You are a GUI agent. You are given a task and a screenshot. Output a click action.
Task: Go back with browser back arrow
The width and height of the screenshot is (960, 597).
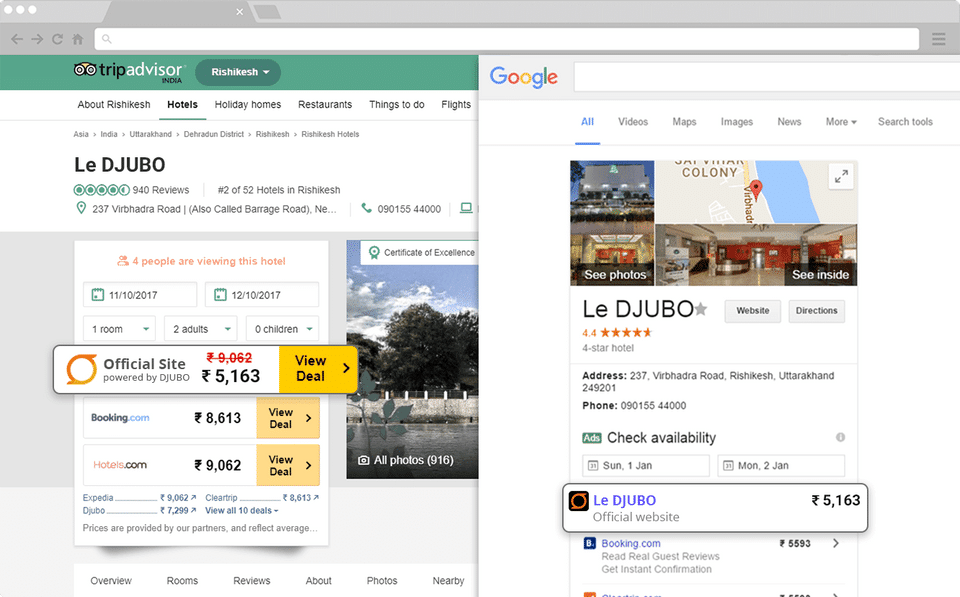click(x=17, y=39)
